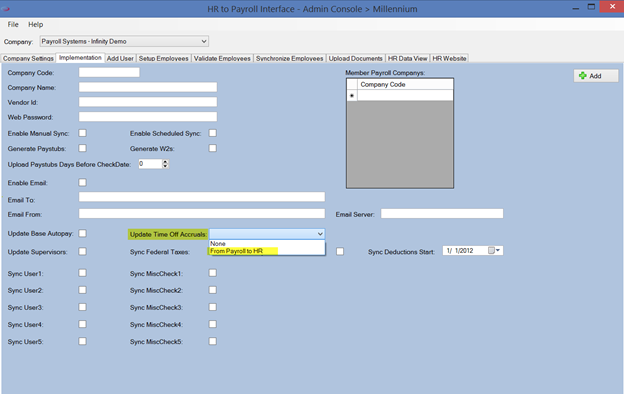Open the Company dropdown

(124, 41)
